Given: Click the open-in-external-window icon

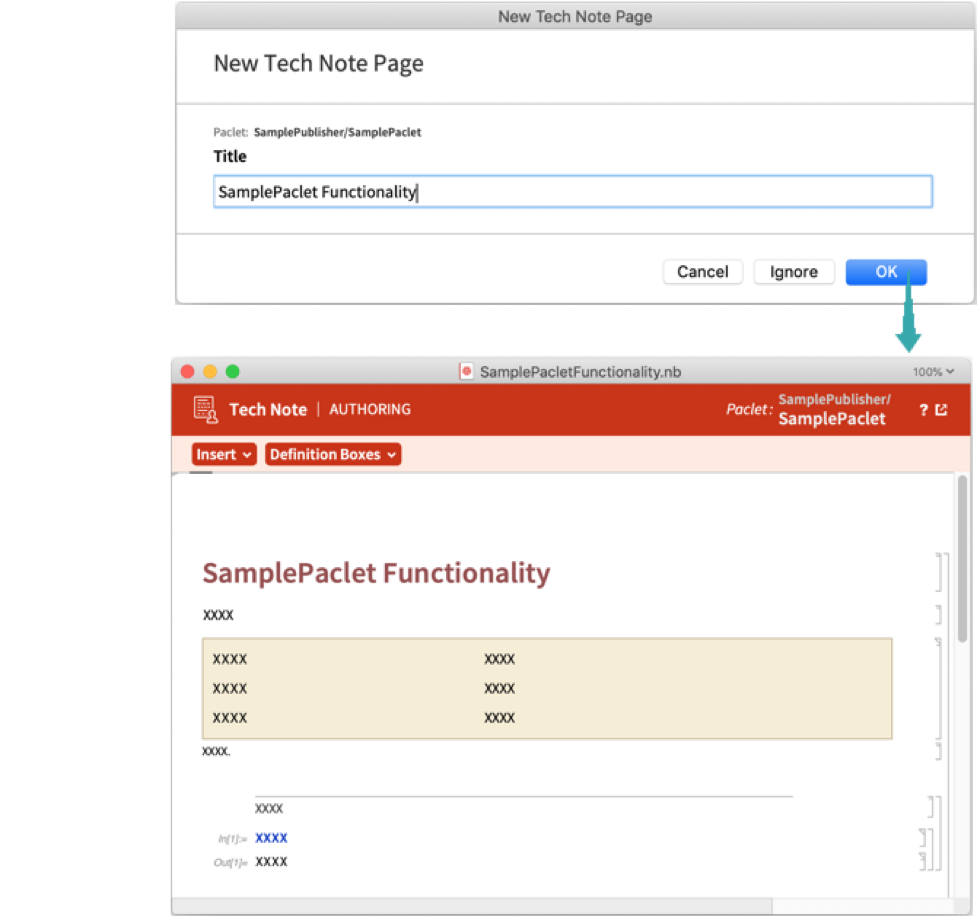Looking at the screenshot, I should (x=941, y=410).
